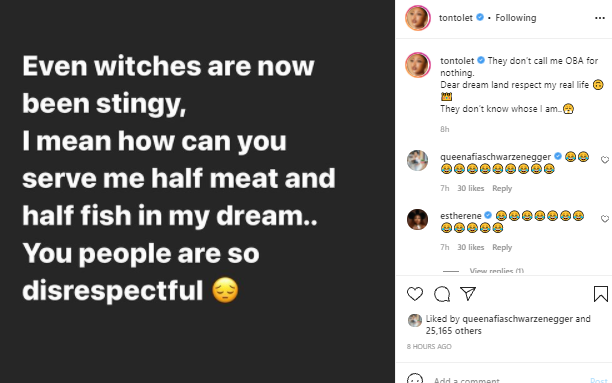Open queenafiaschwarzenegger's comment avatar
The height and width of the screenshot is (383, 612).
[417, 160]
